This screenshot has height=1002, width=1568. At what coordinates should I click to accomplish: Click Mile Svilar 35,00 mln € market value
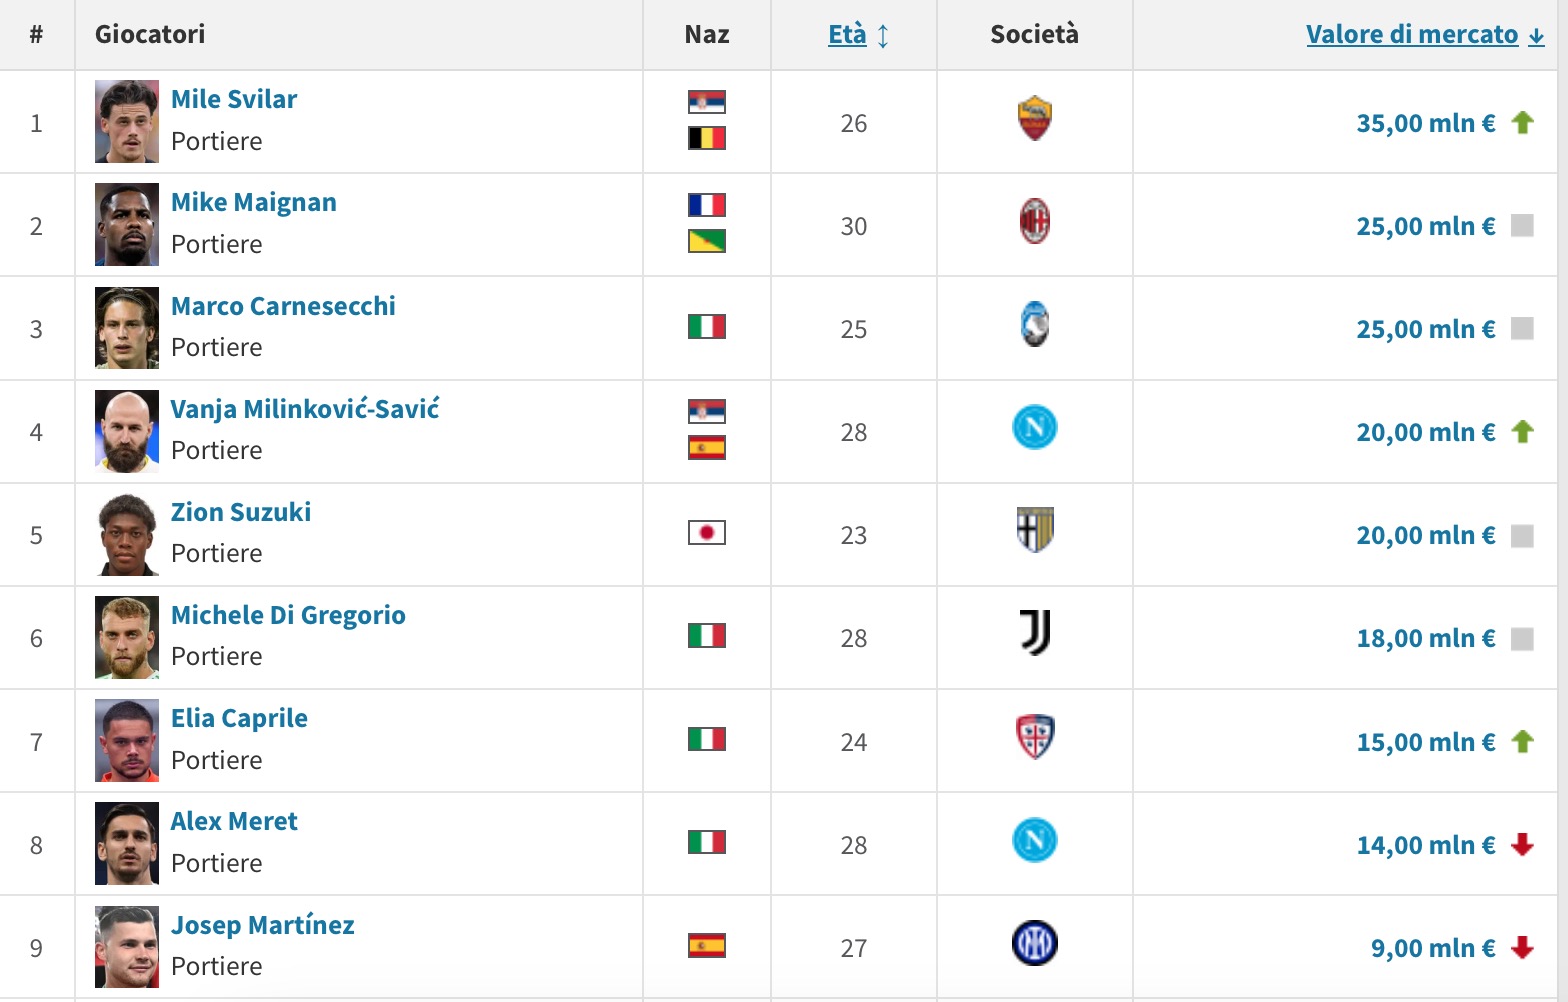point(1425,123)
